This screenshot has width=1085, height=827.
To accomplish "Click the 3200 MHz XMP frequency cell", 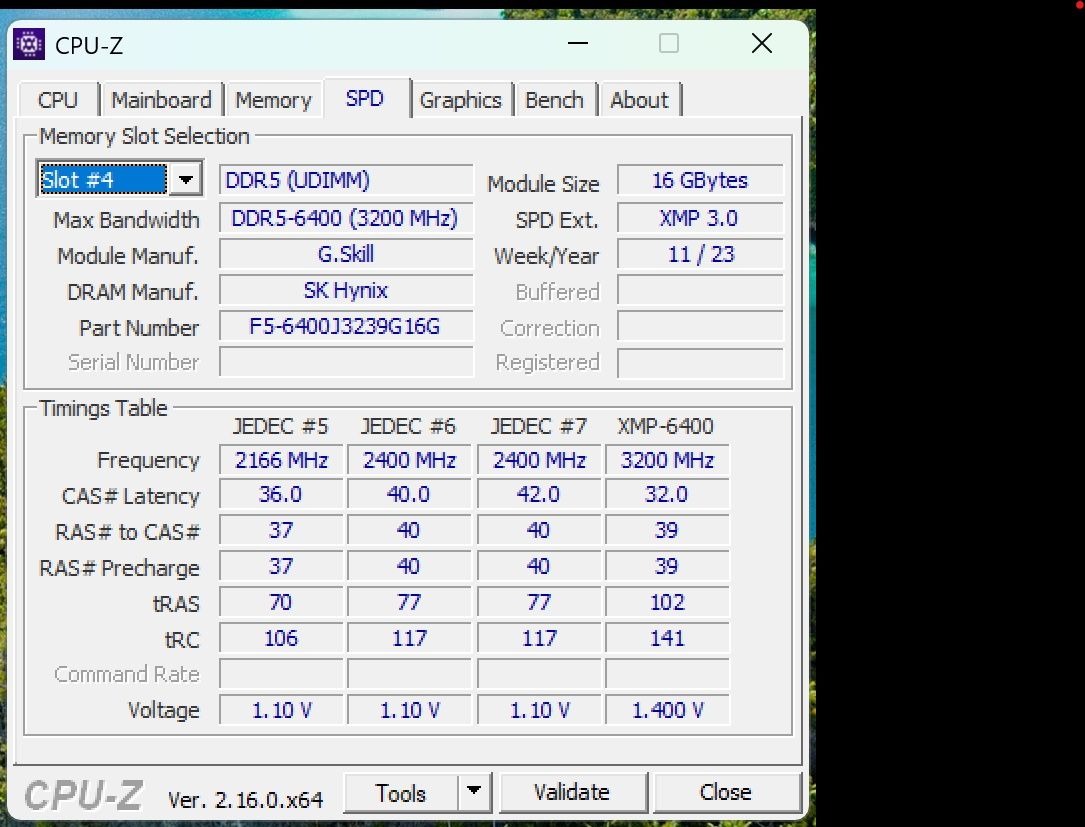I will click(x=667, y=460).
